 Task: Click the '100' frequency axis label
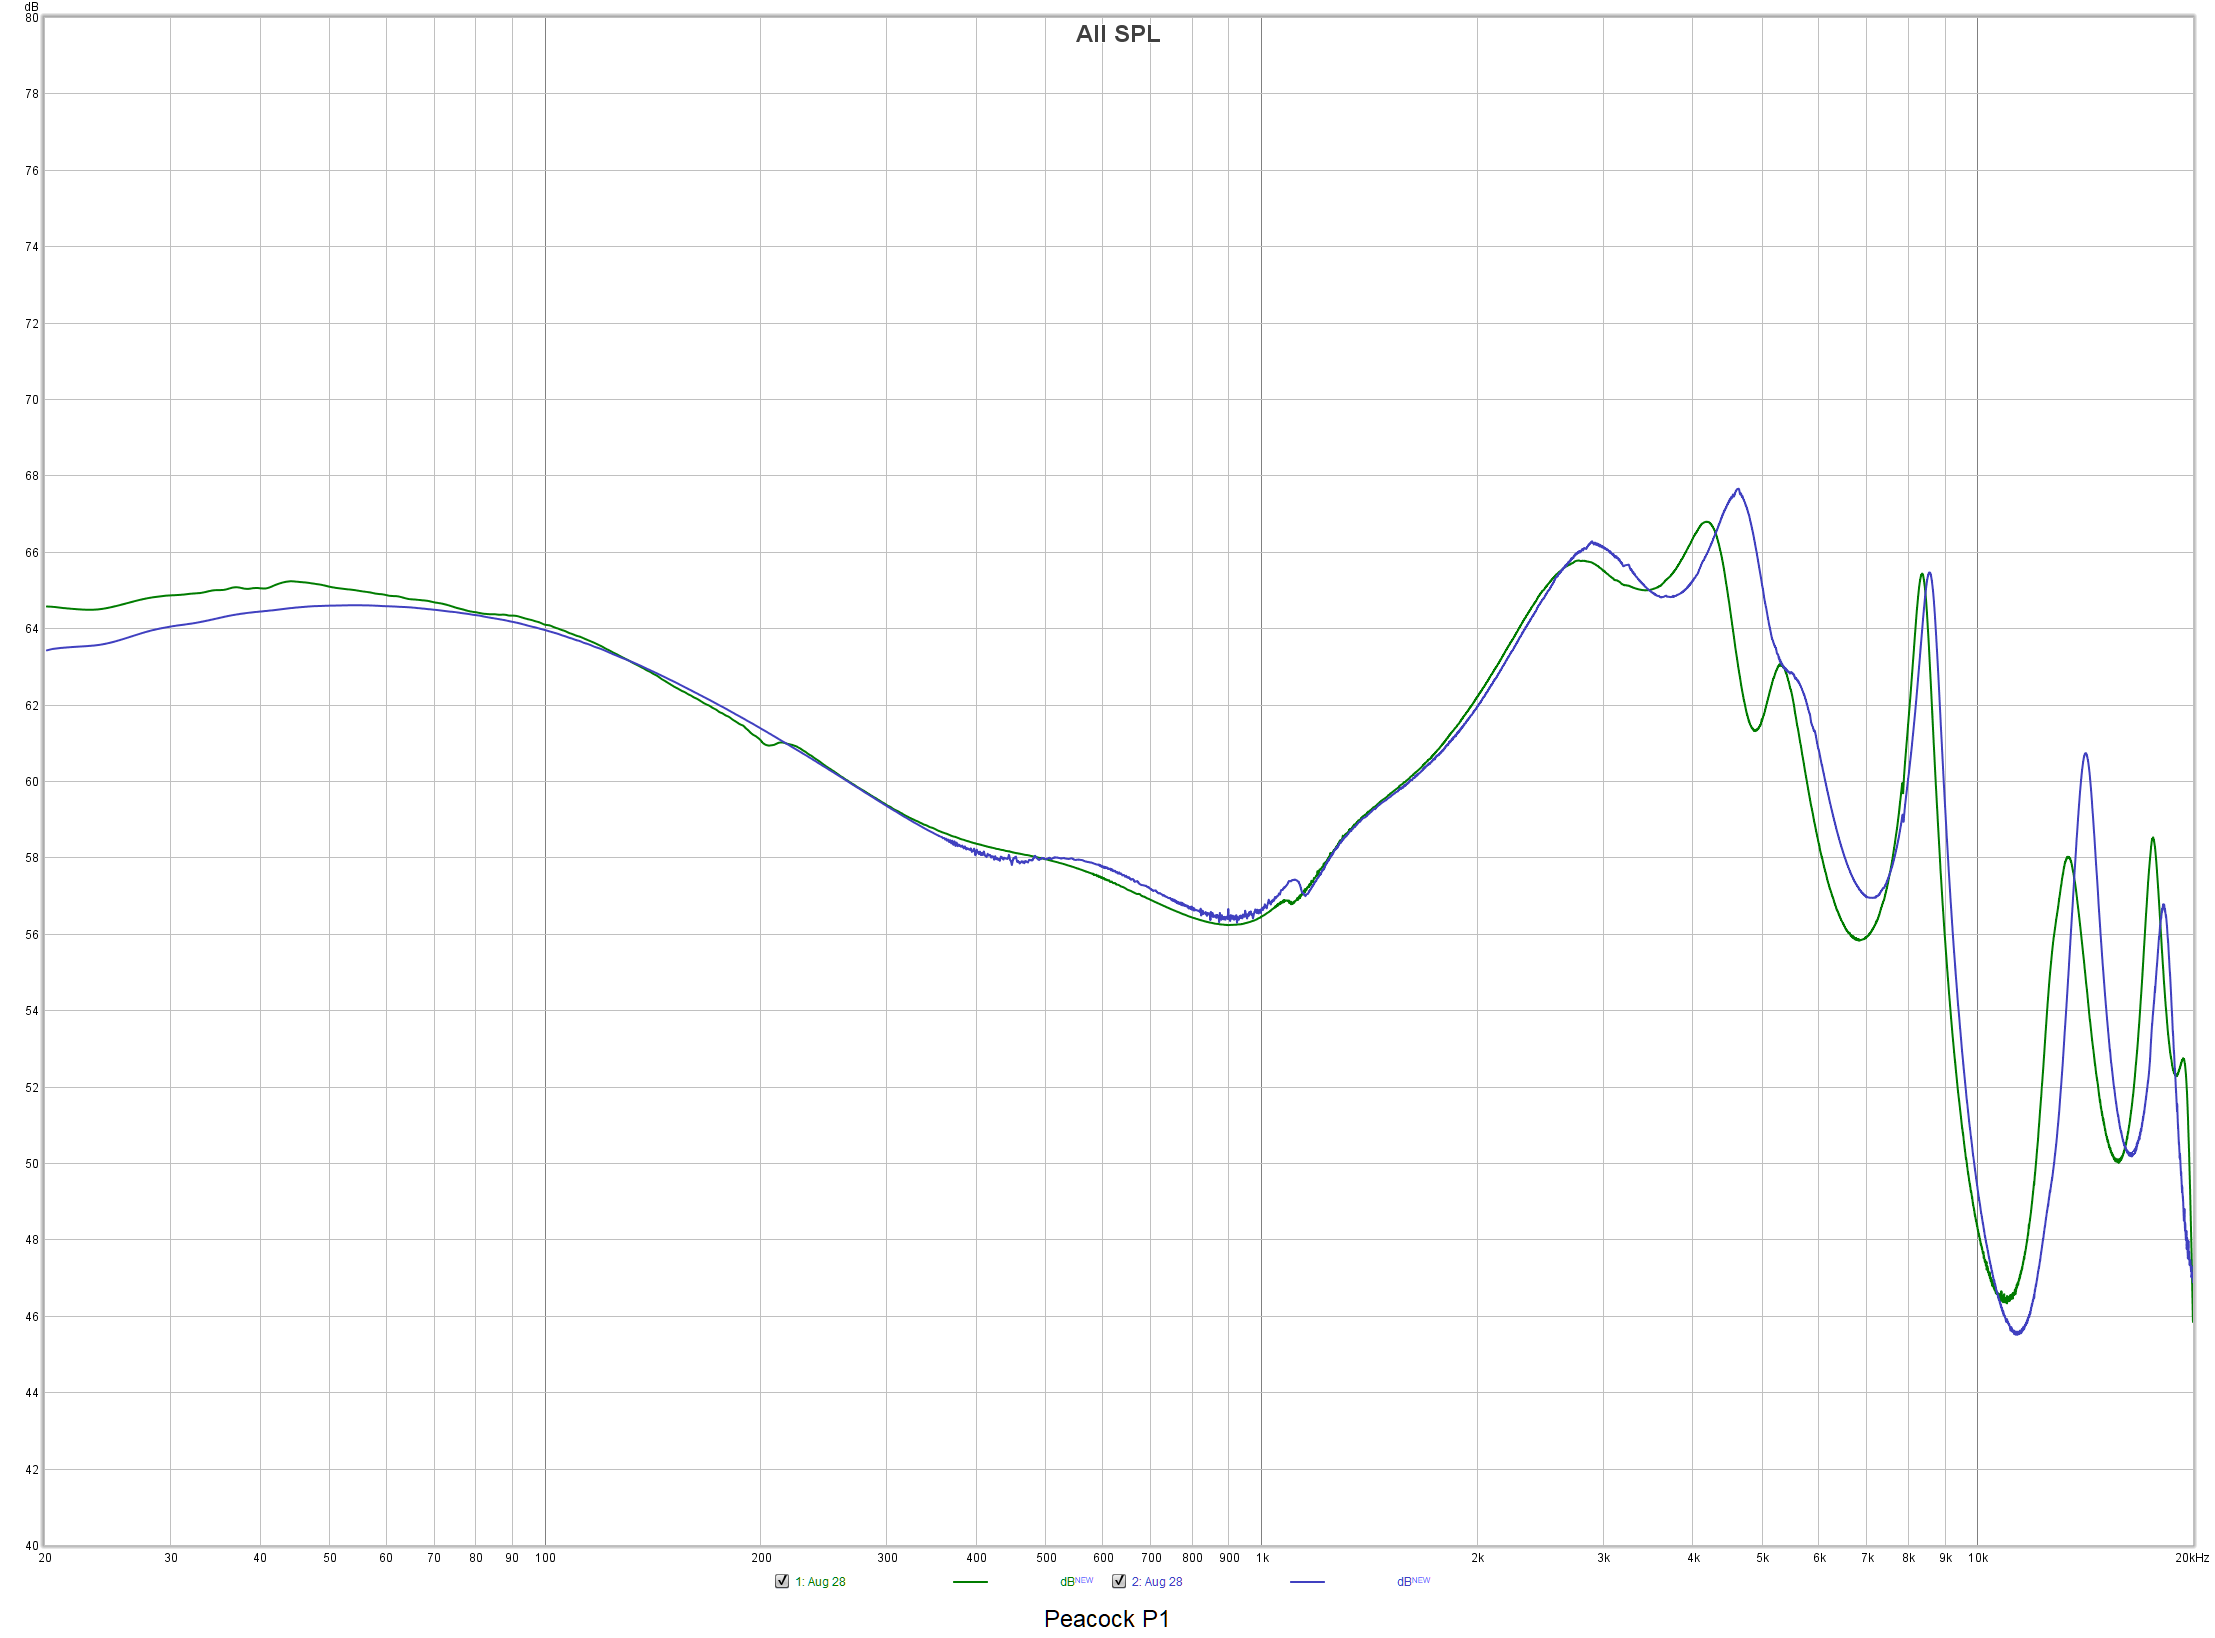545,1558
